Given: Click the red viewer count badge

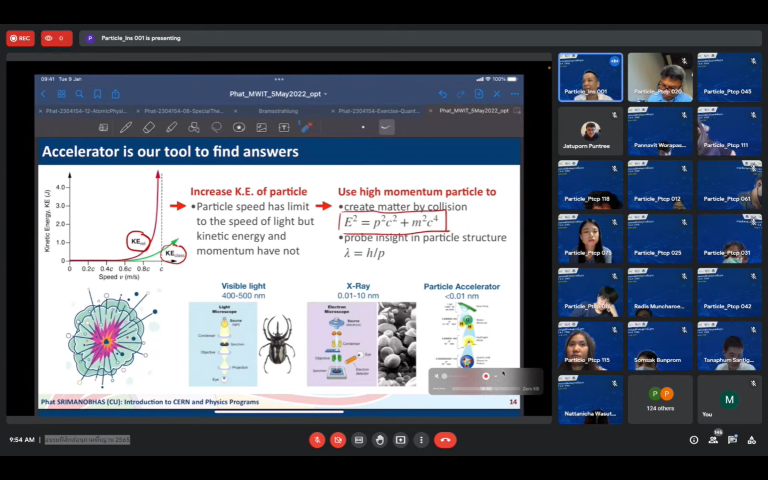Looking at the screenshot, I should [57, 38].
